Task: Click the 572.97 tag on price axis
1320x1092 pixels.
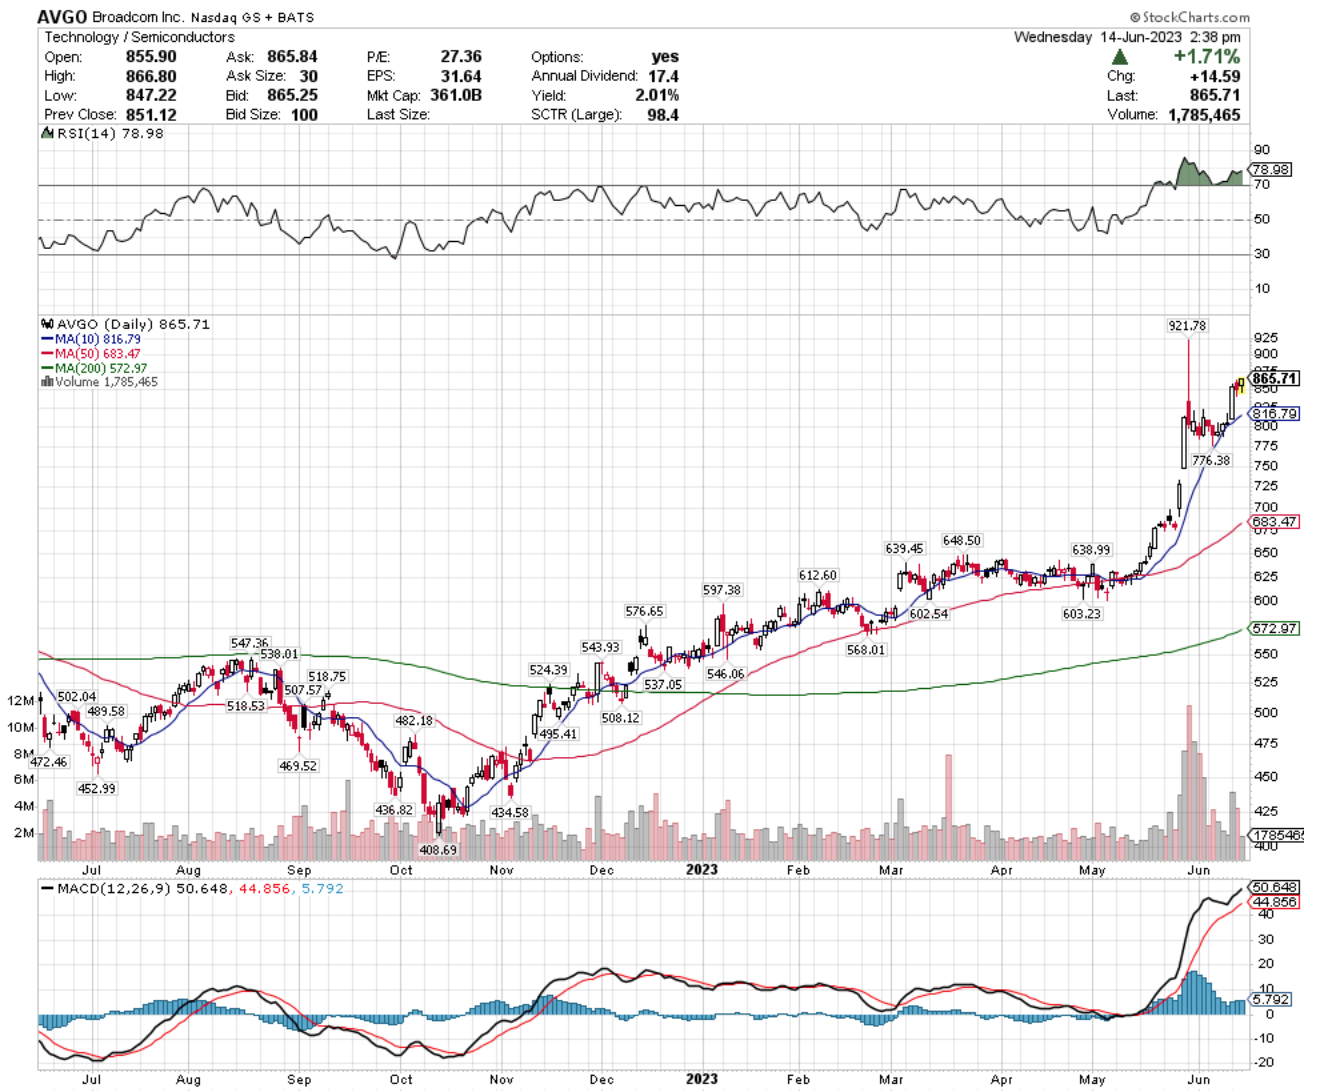Action: coord(1275,629)
